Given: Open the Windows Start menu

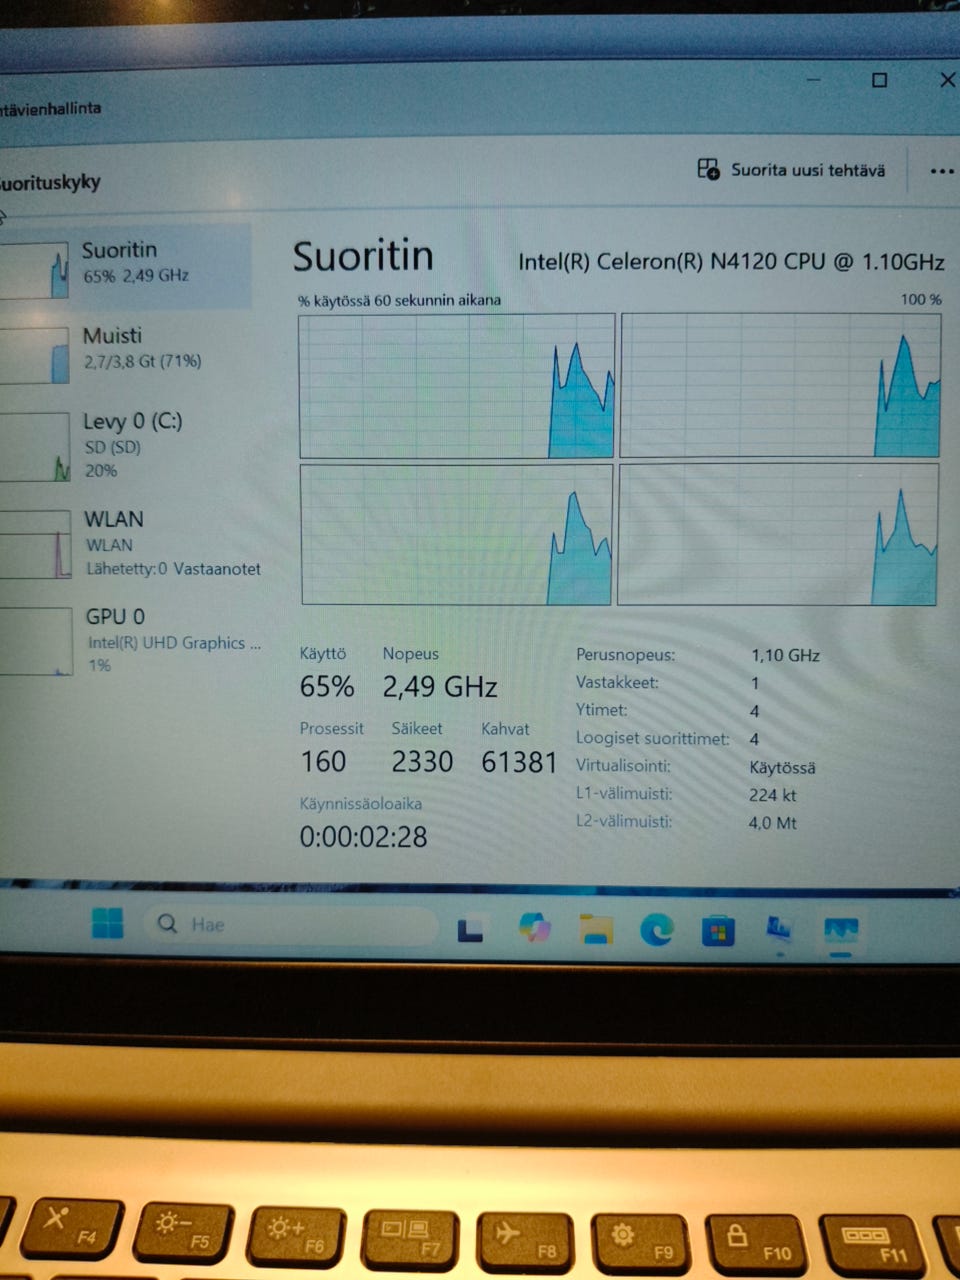Looking at the screenshot, I should (107, 923).
